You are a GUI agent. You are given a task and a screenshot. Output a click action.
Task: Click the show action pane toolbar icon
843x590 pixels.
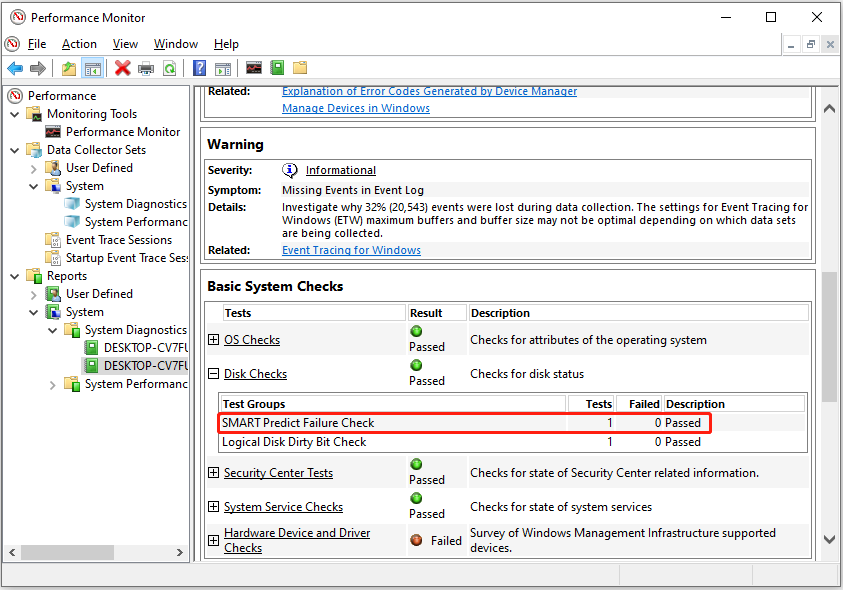(222, 68)
